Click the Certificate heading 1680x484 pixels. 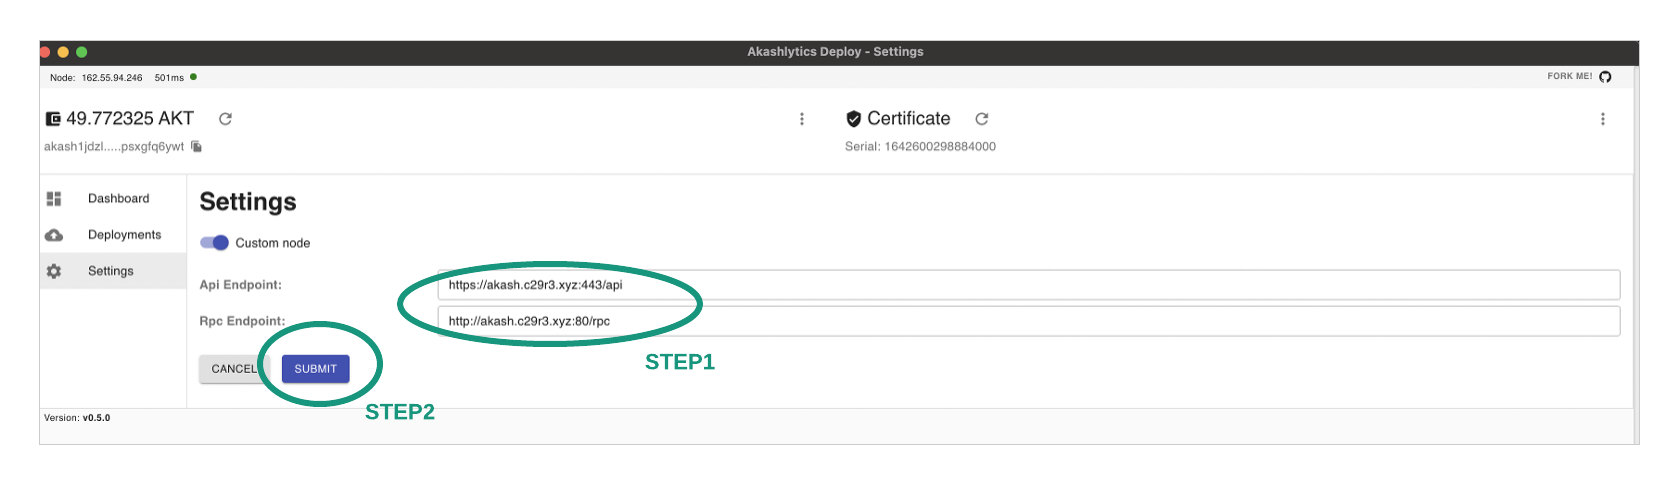[x=908, y=119]
